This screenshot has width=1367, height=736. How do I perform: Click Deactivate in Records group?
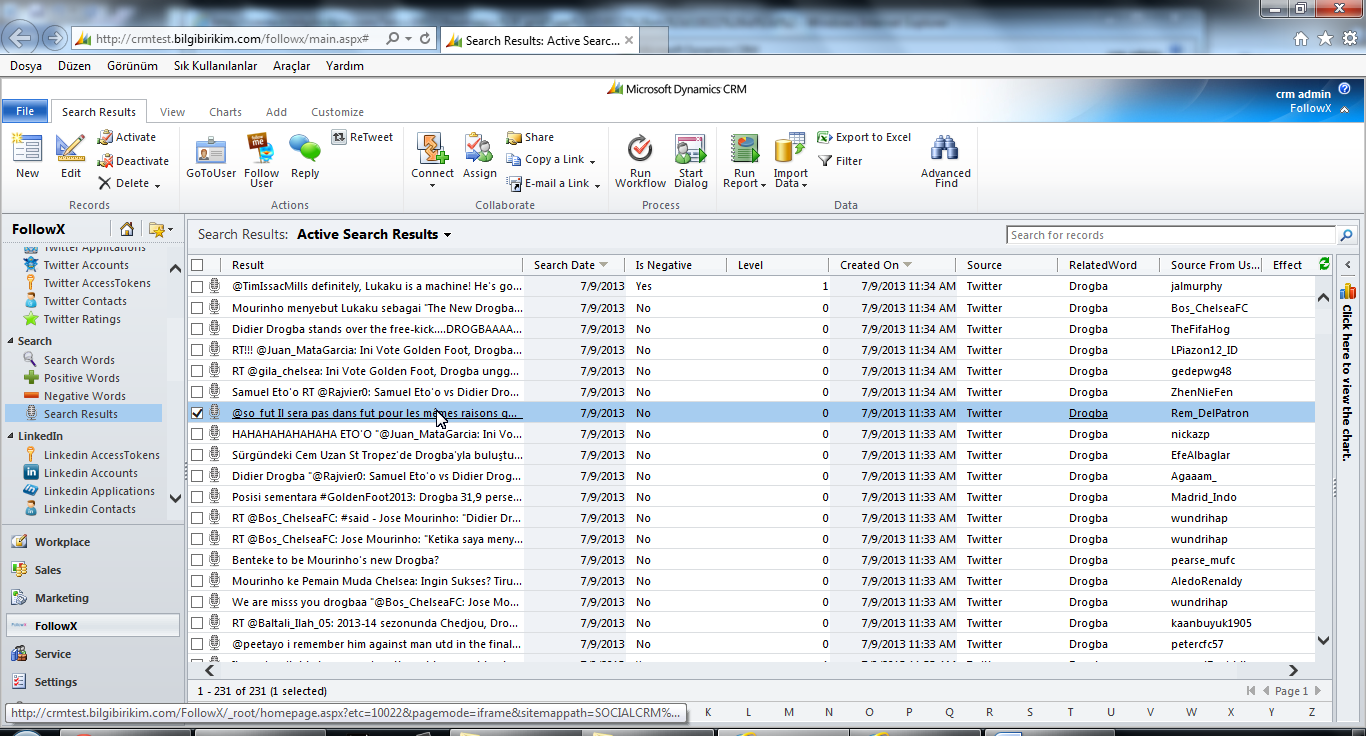[133, 160]
